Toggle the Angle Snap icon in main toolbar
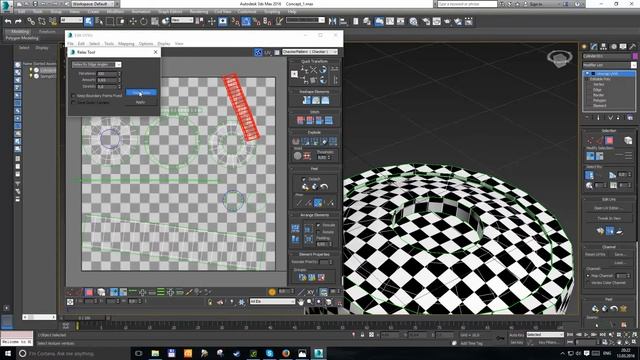The width and height of the screenshot is (640, 360). [x=246, y=21]
